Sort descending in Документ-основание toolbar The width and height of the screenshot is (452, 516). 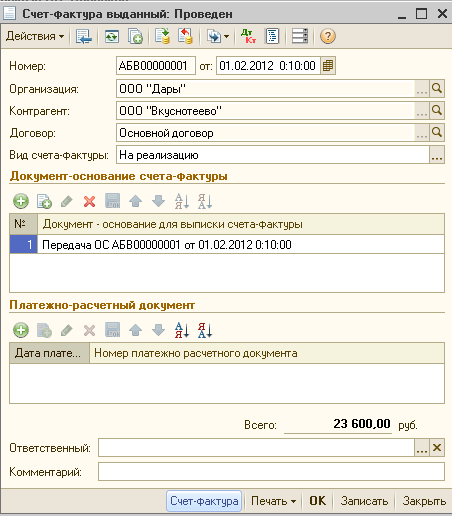[205, 201]
